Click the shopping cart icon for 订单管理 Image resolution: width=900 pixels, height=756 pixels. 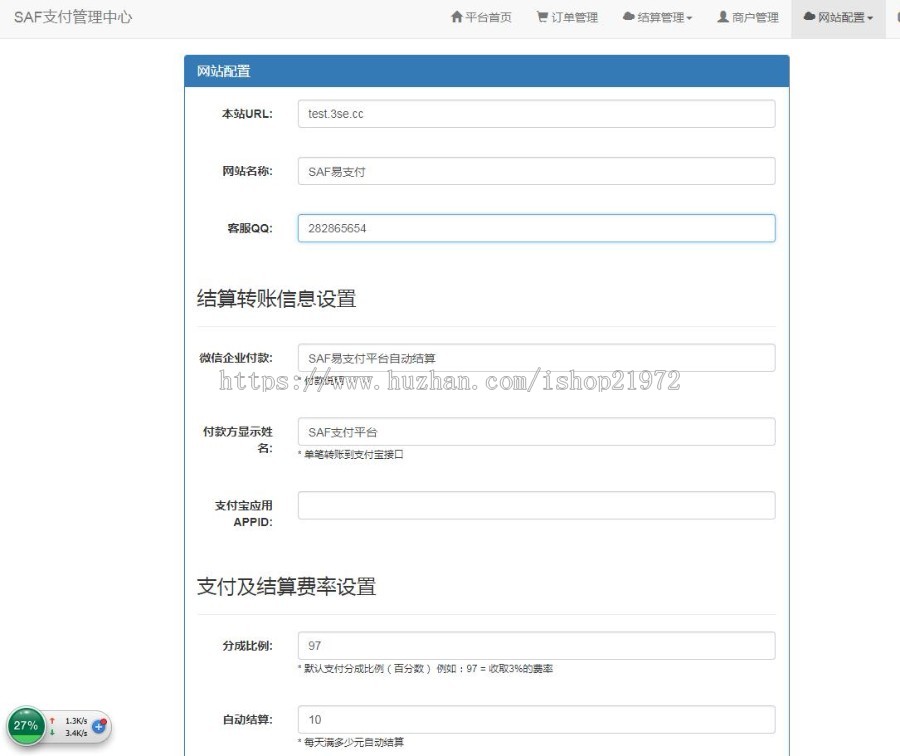pyautogui.click(x=542, y=17)
